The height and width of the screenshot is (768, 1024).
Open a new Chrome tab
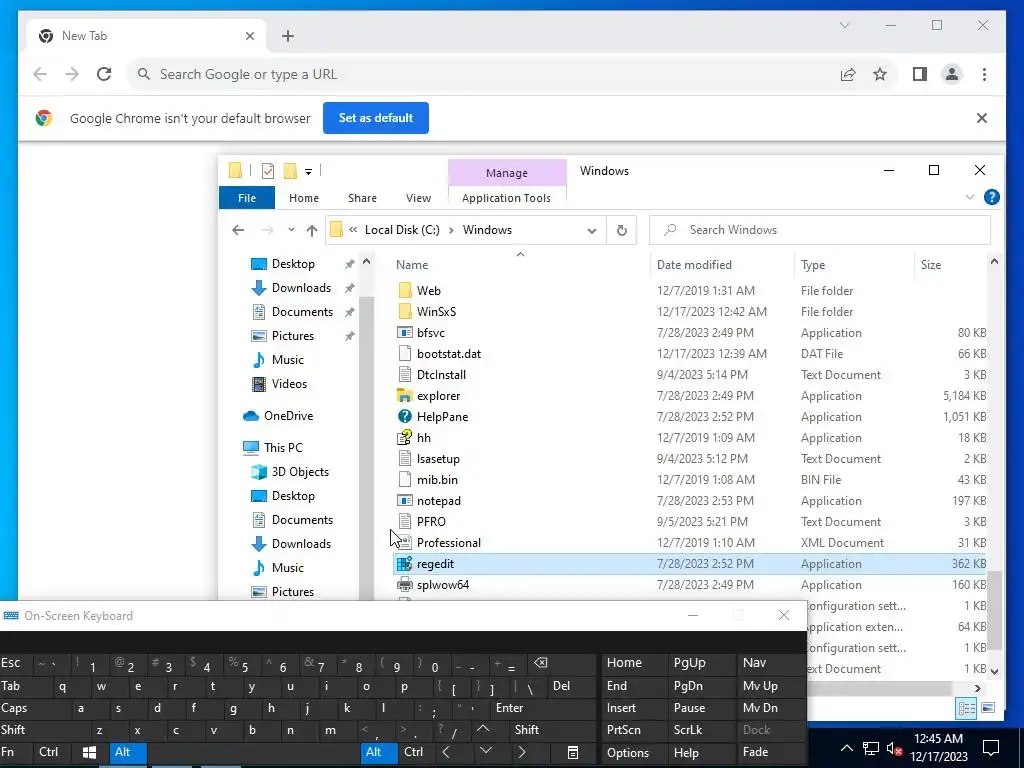(x=288, y=36)
